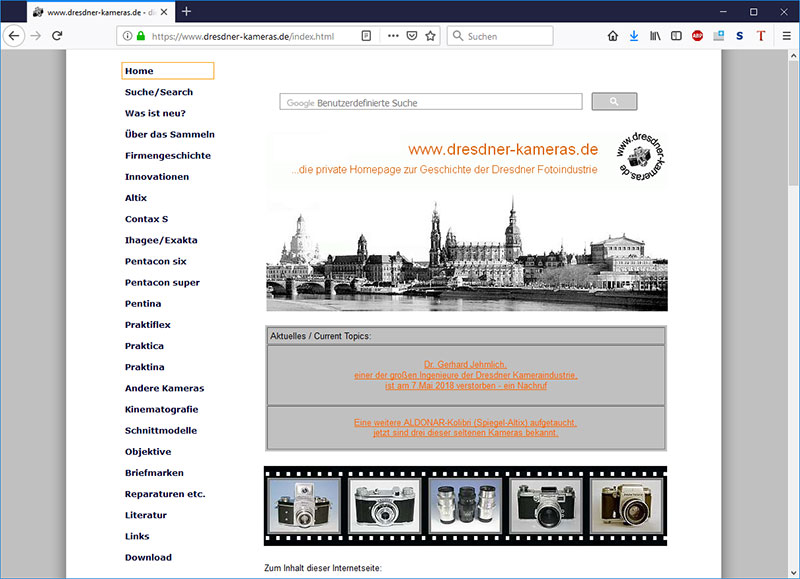Click the second filmstrip rangefinder camera thumbnail
800x579 pixels.
[x=385, y=506]
